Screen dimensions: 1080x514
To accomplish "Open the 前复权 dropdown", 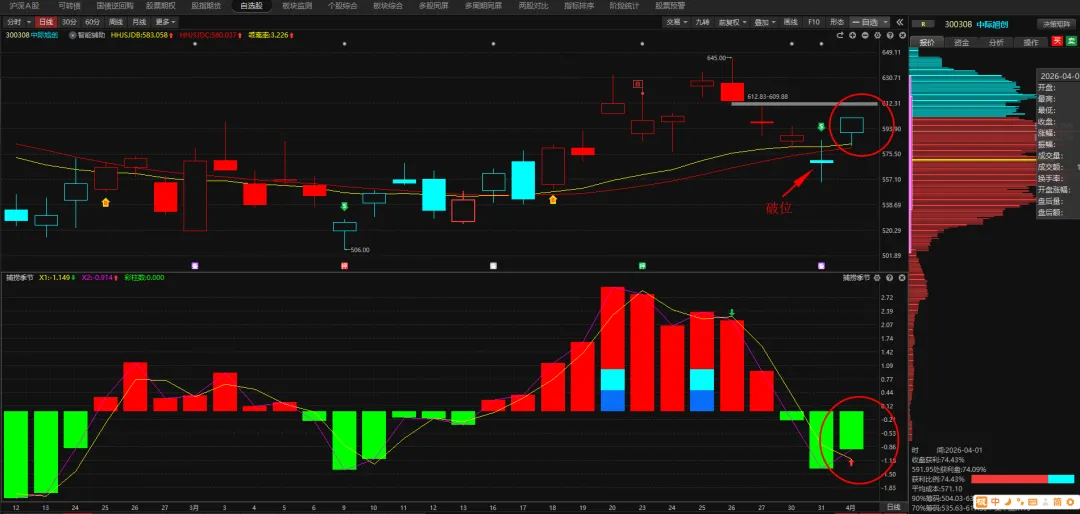I will (x=733, y=22).
